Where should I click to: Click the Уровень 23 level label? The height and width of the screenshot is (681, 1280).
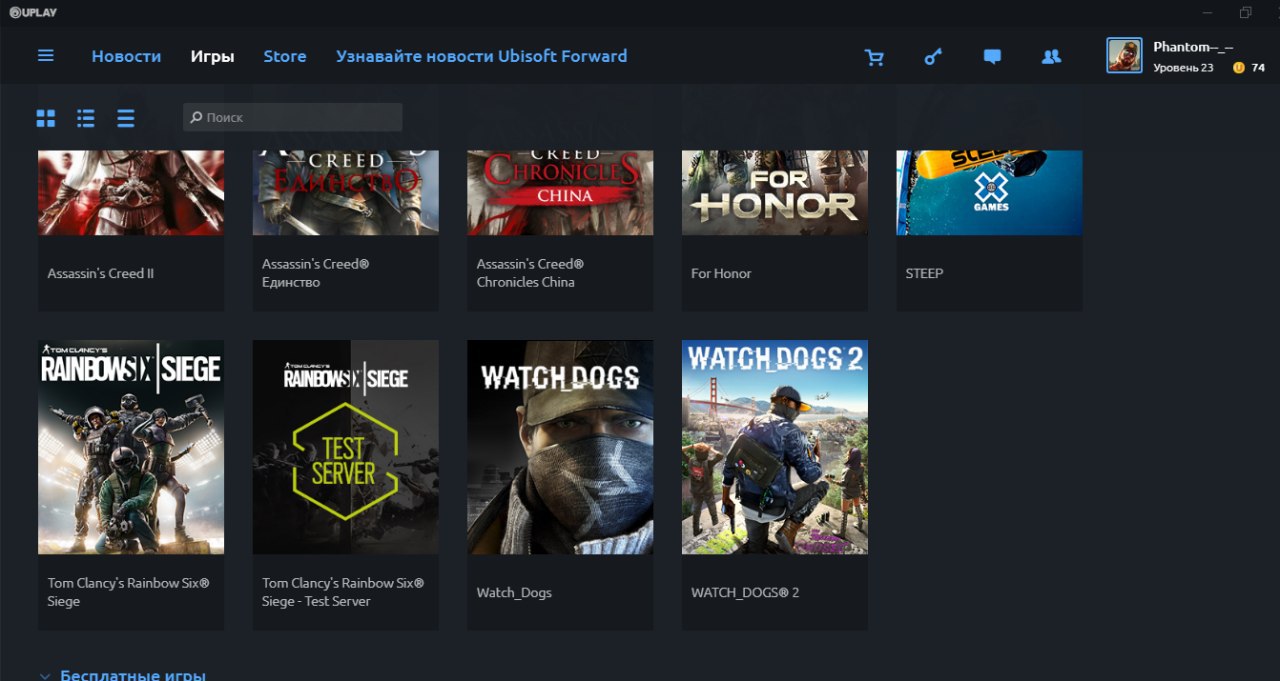tap(1183, 68)
